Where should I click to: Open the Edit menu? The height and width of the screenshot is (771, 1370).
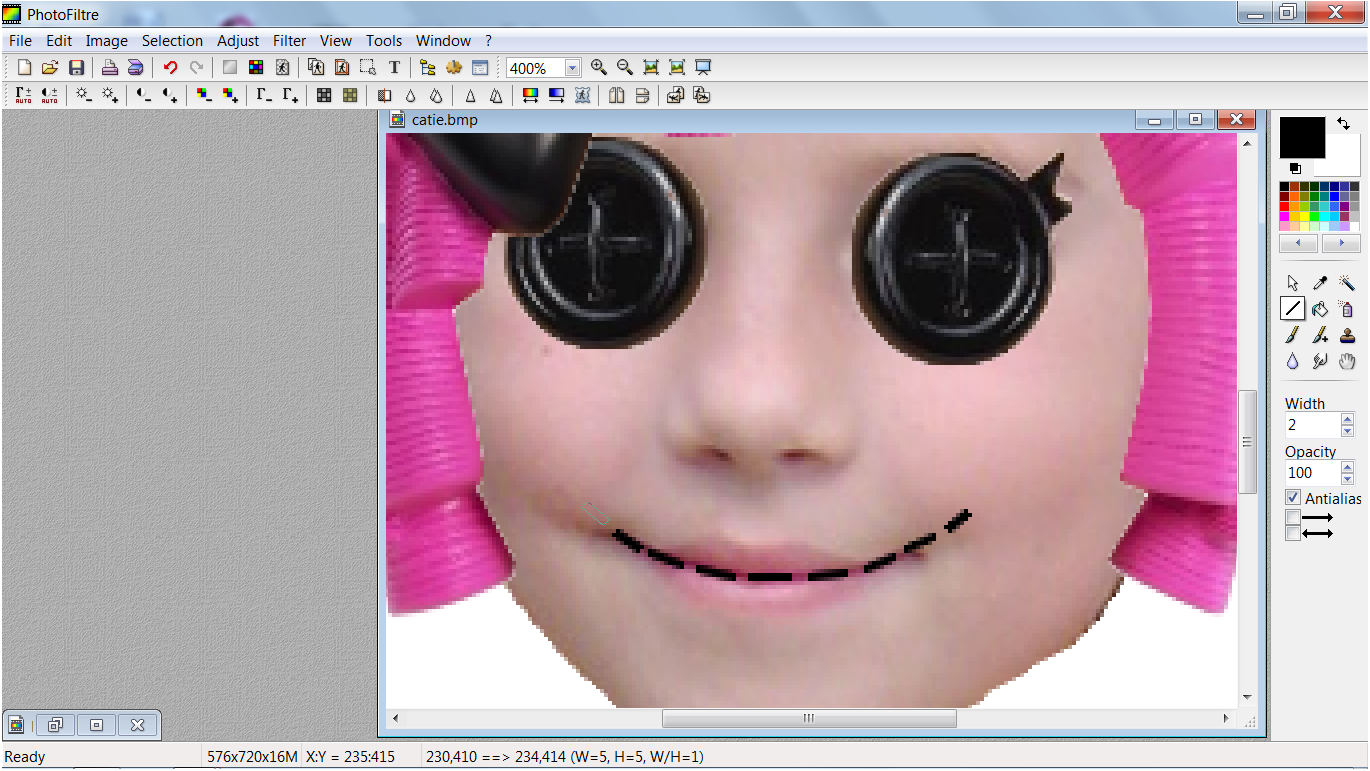click(59, 41)
